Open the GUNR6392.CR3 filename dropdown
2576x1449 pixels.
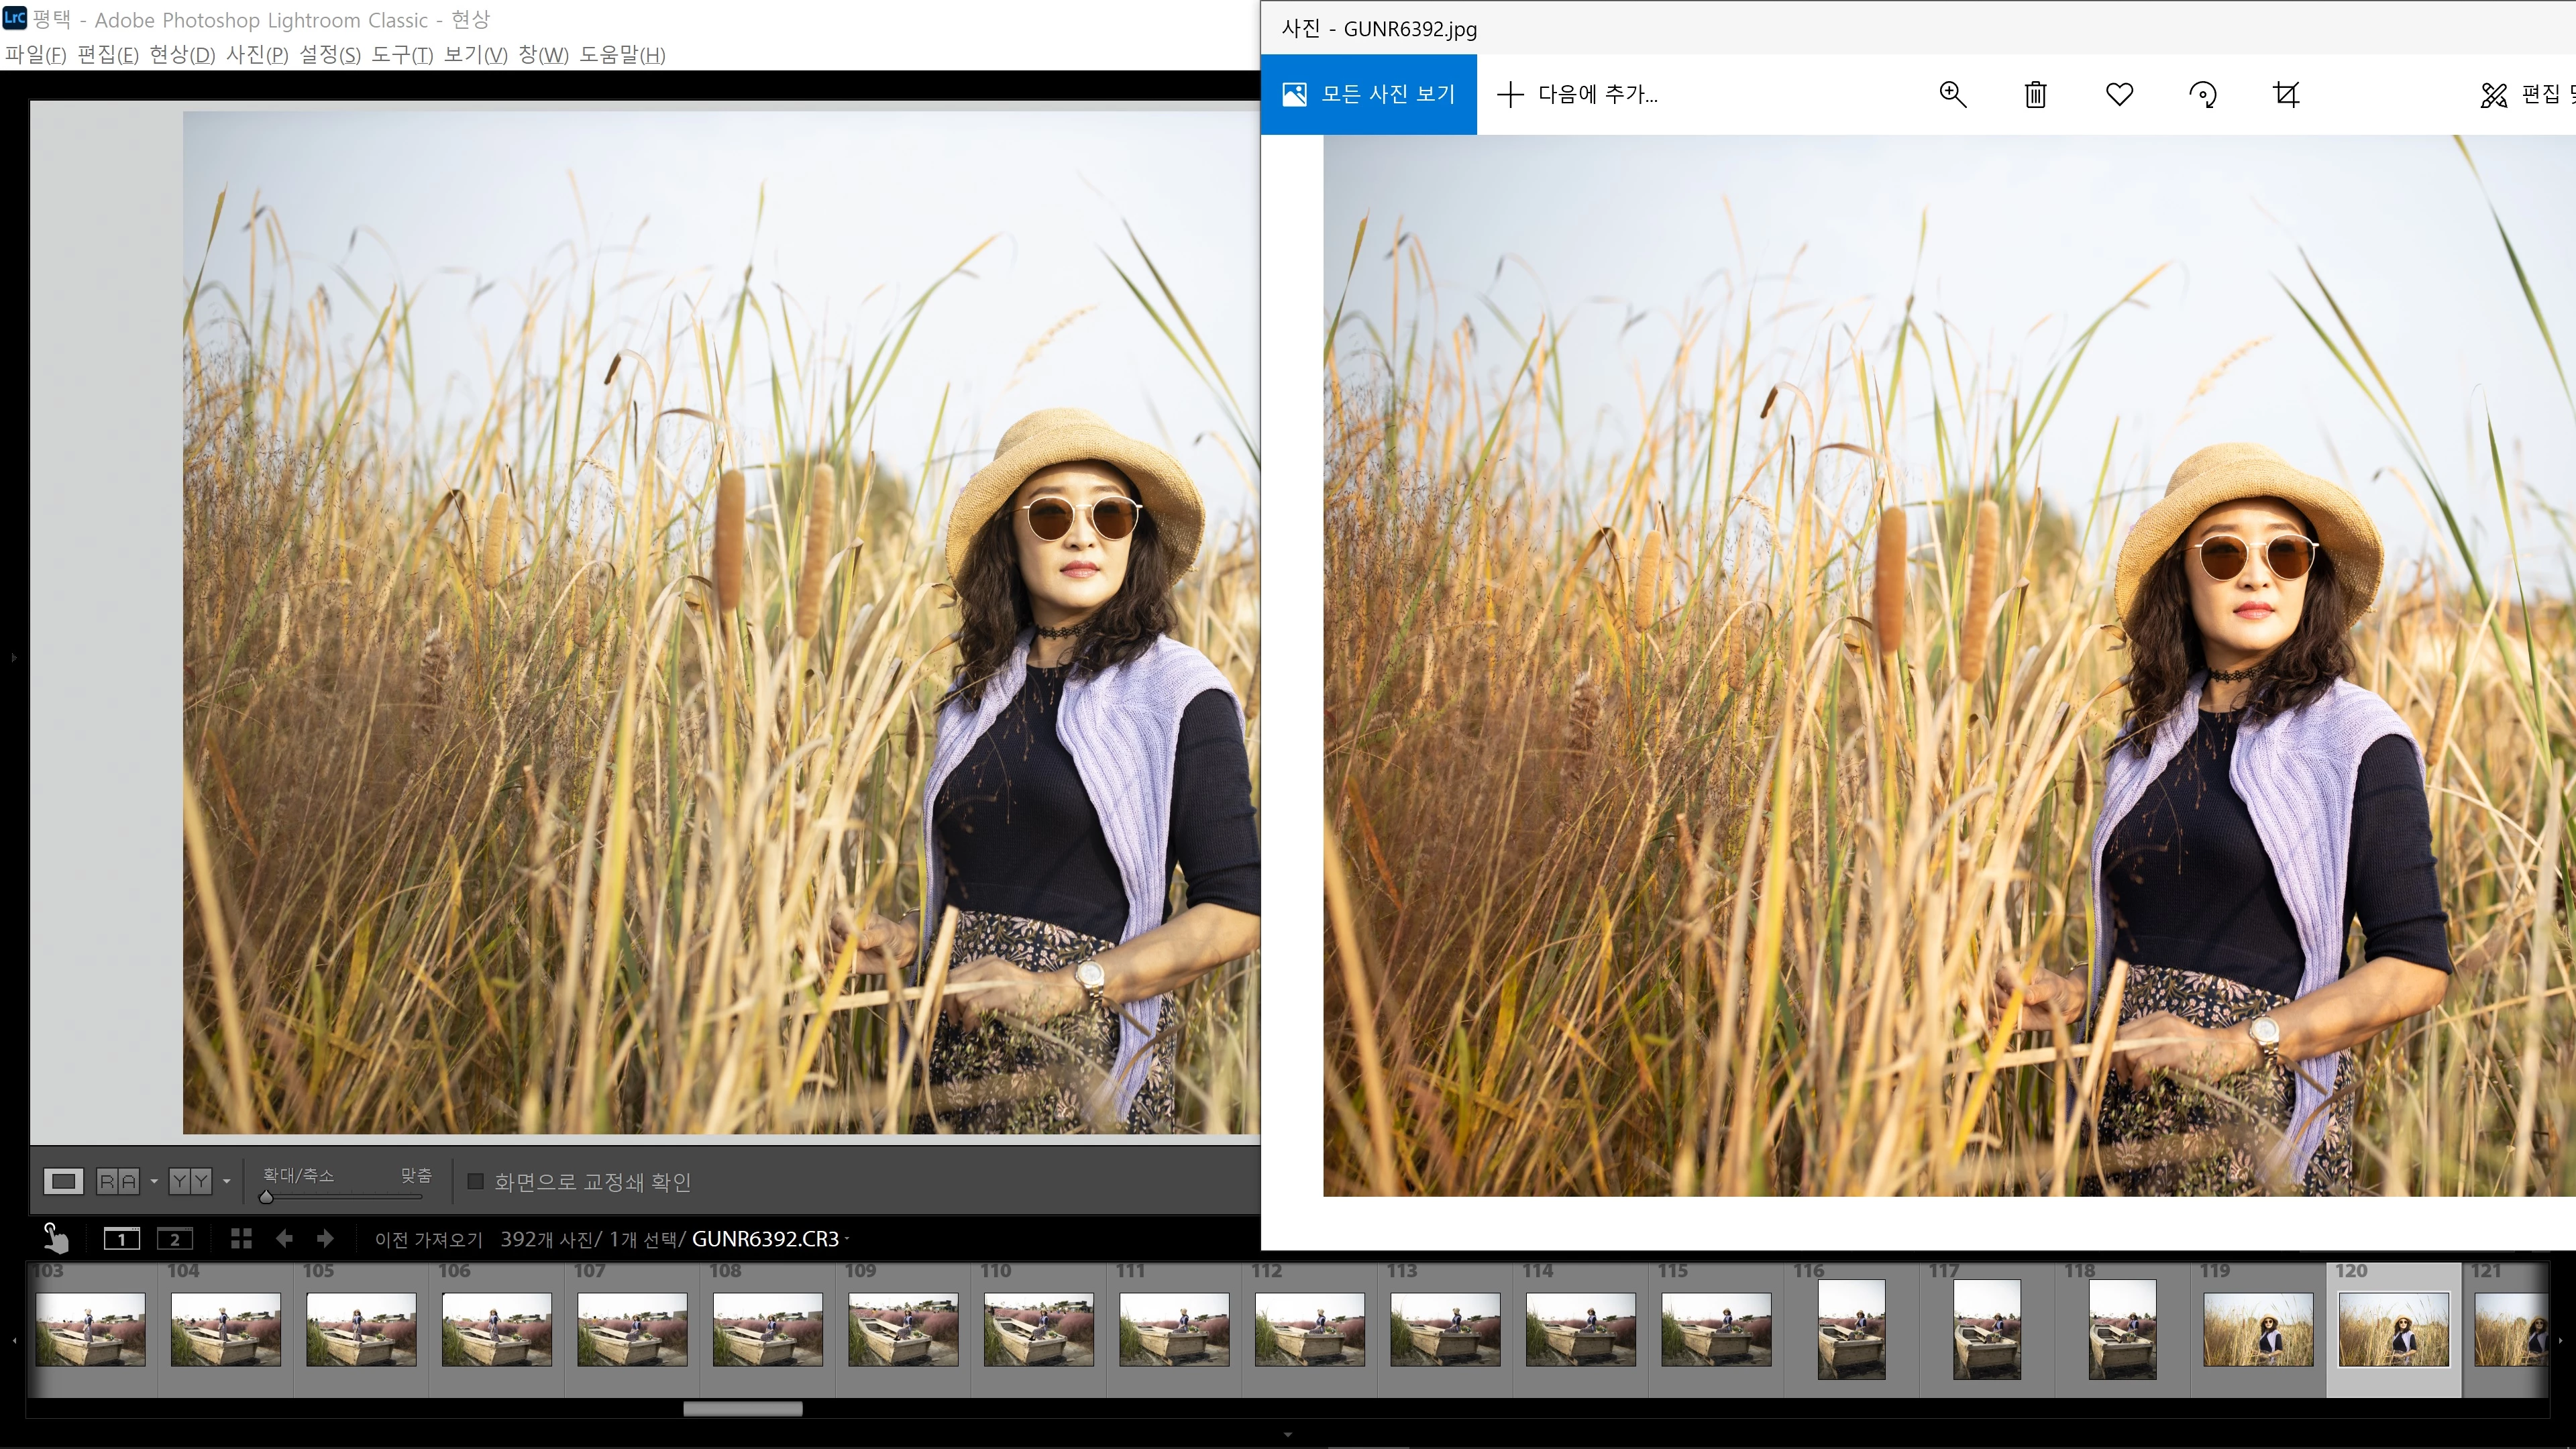pos(847,1239)
